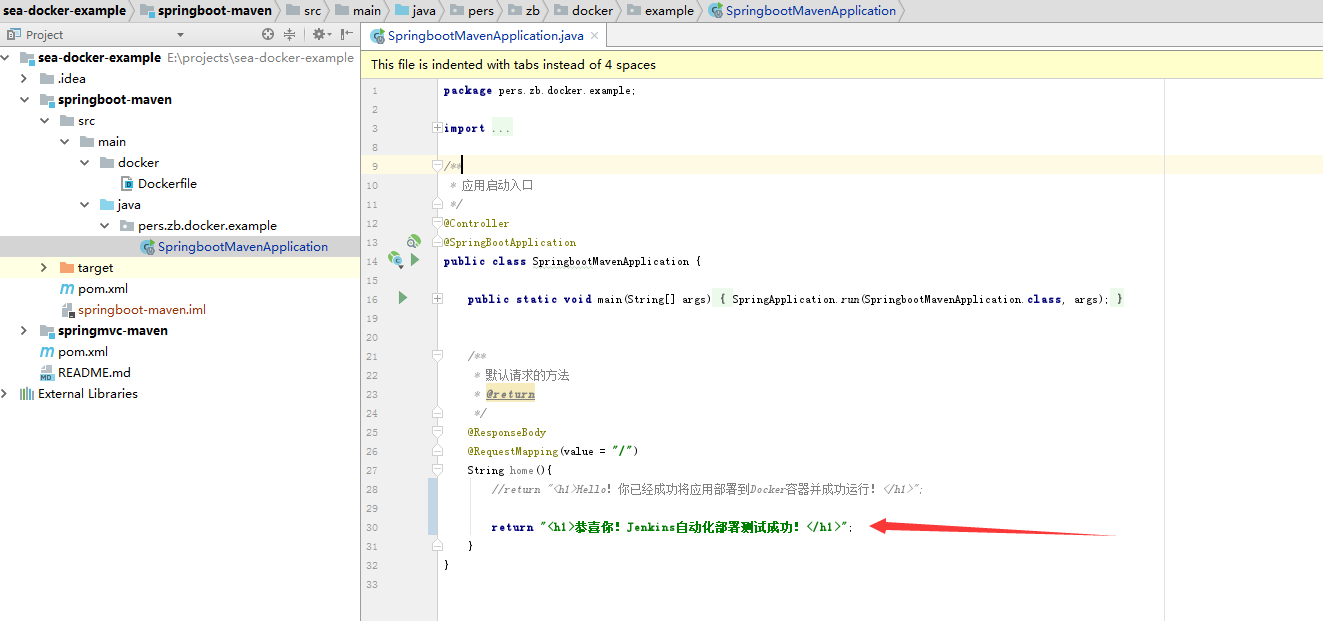
Task: Run main method via line 16 gutter arrow
Action: coord(402,298)
